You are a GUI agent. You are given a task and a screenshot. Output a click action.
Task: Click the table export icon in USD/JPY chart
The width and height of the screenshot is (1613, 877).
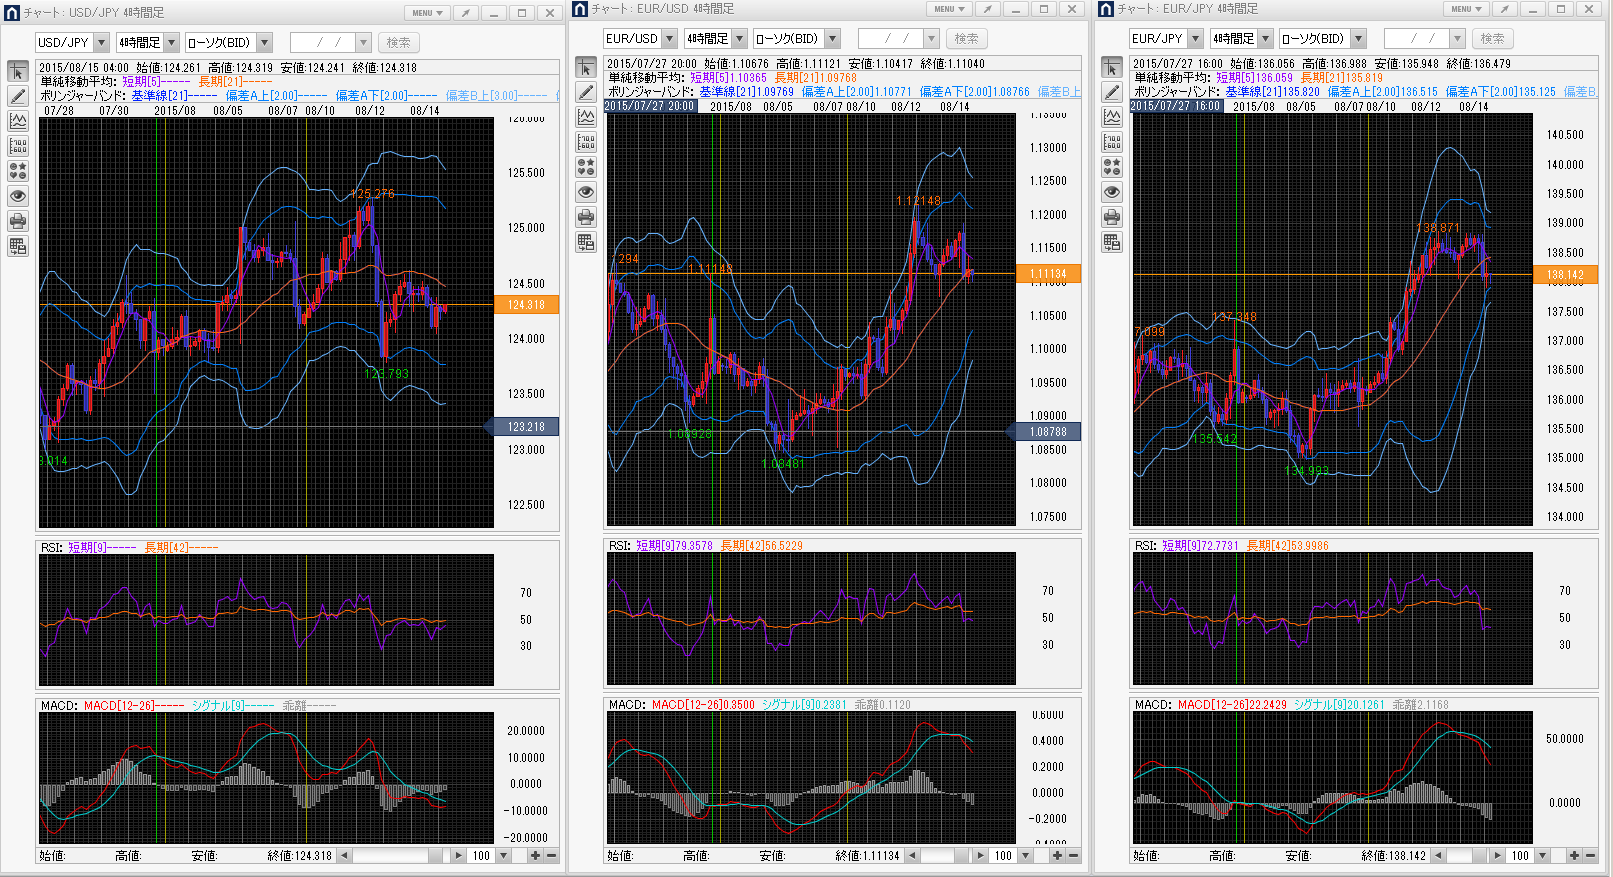(18, 246)
